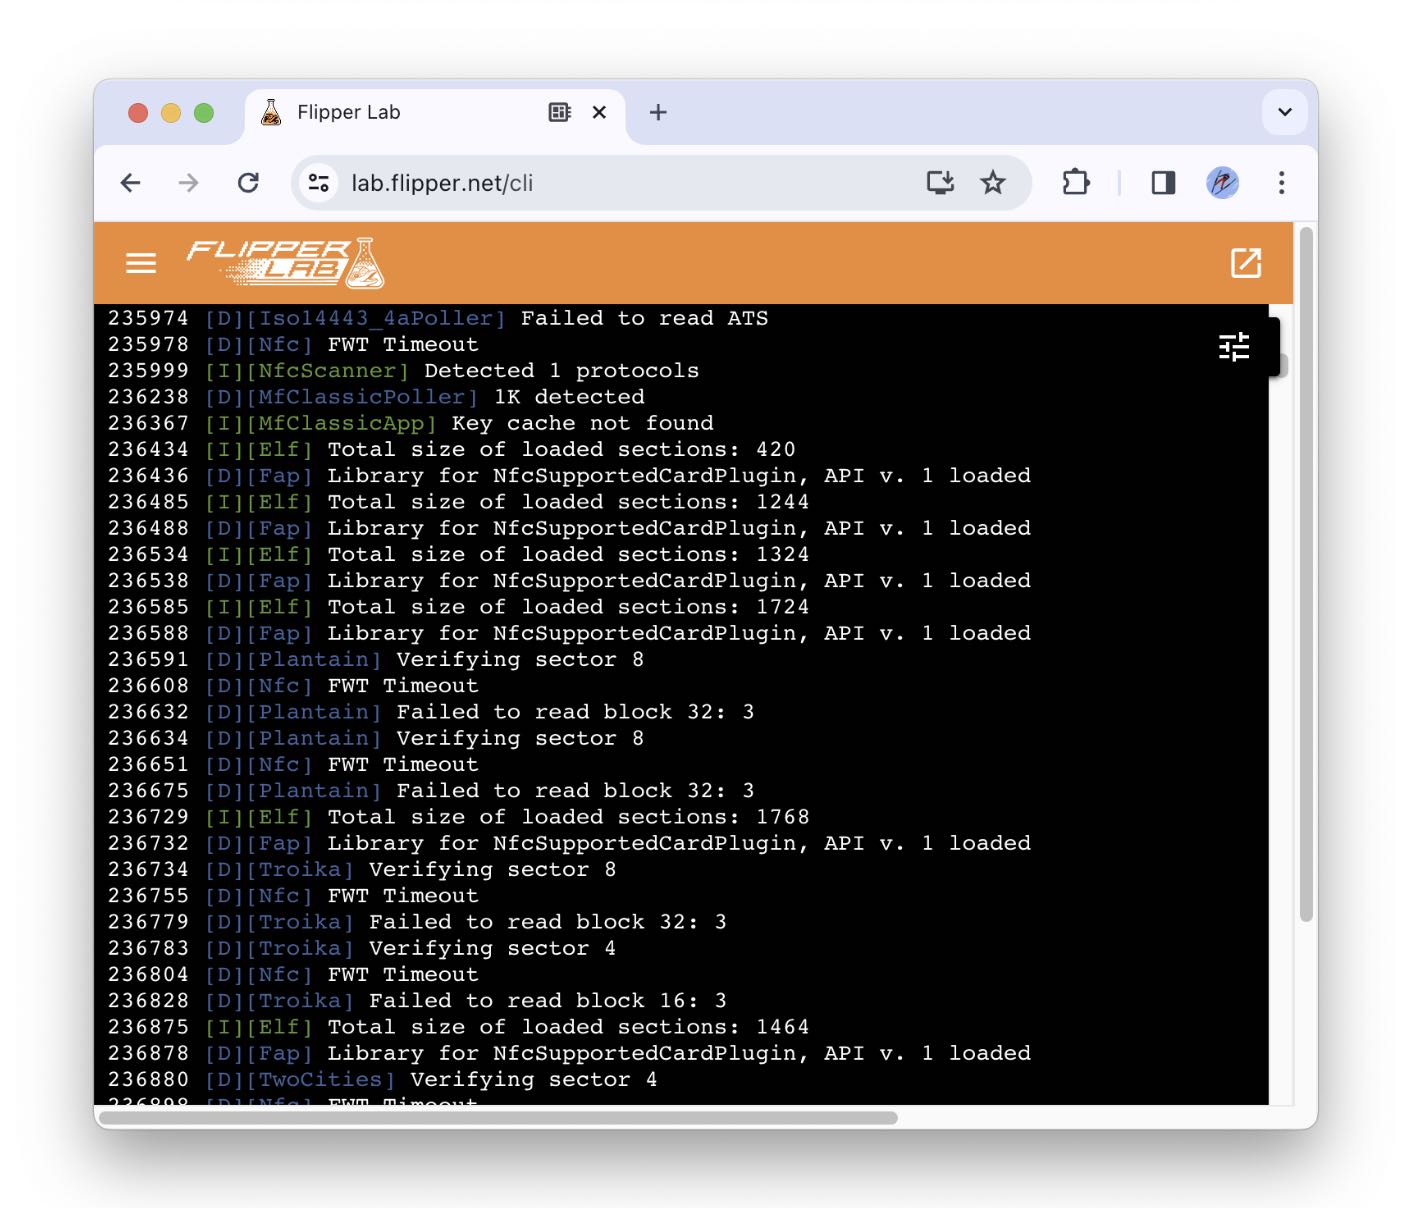Click the [NfcScanner] tag

[x=328, y=370]
